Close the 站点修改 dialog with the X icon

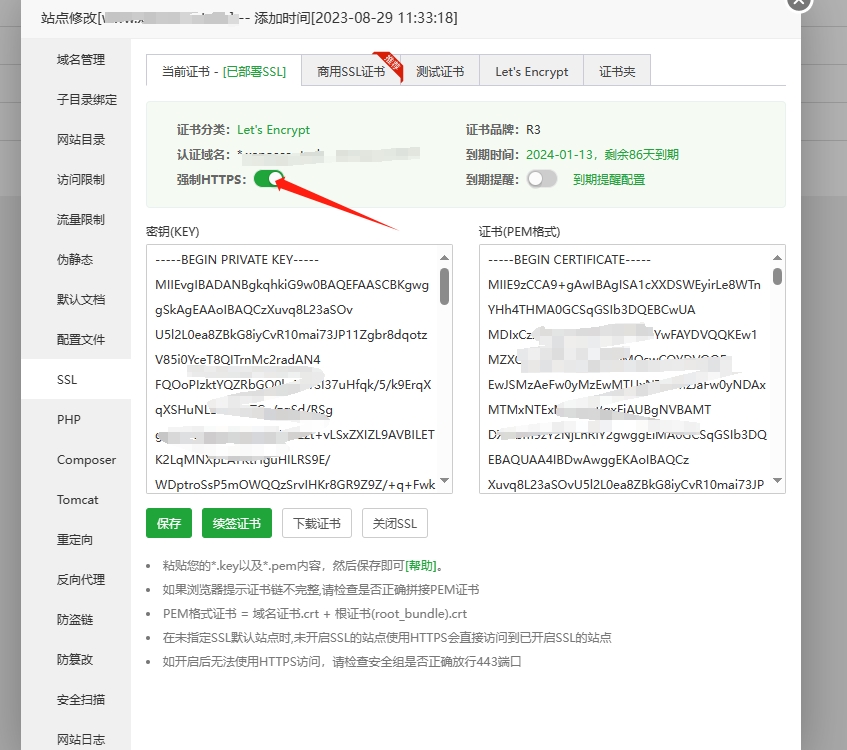tap(799, 2)
